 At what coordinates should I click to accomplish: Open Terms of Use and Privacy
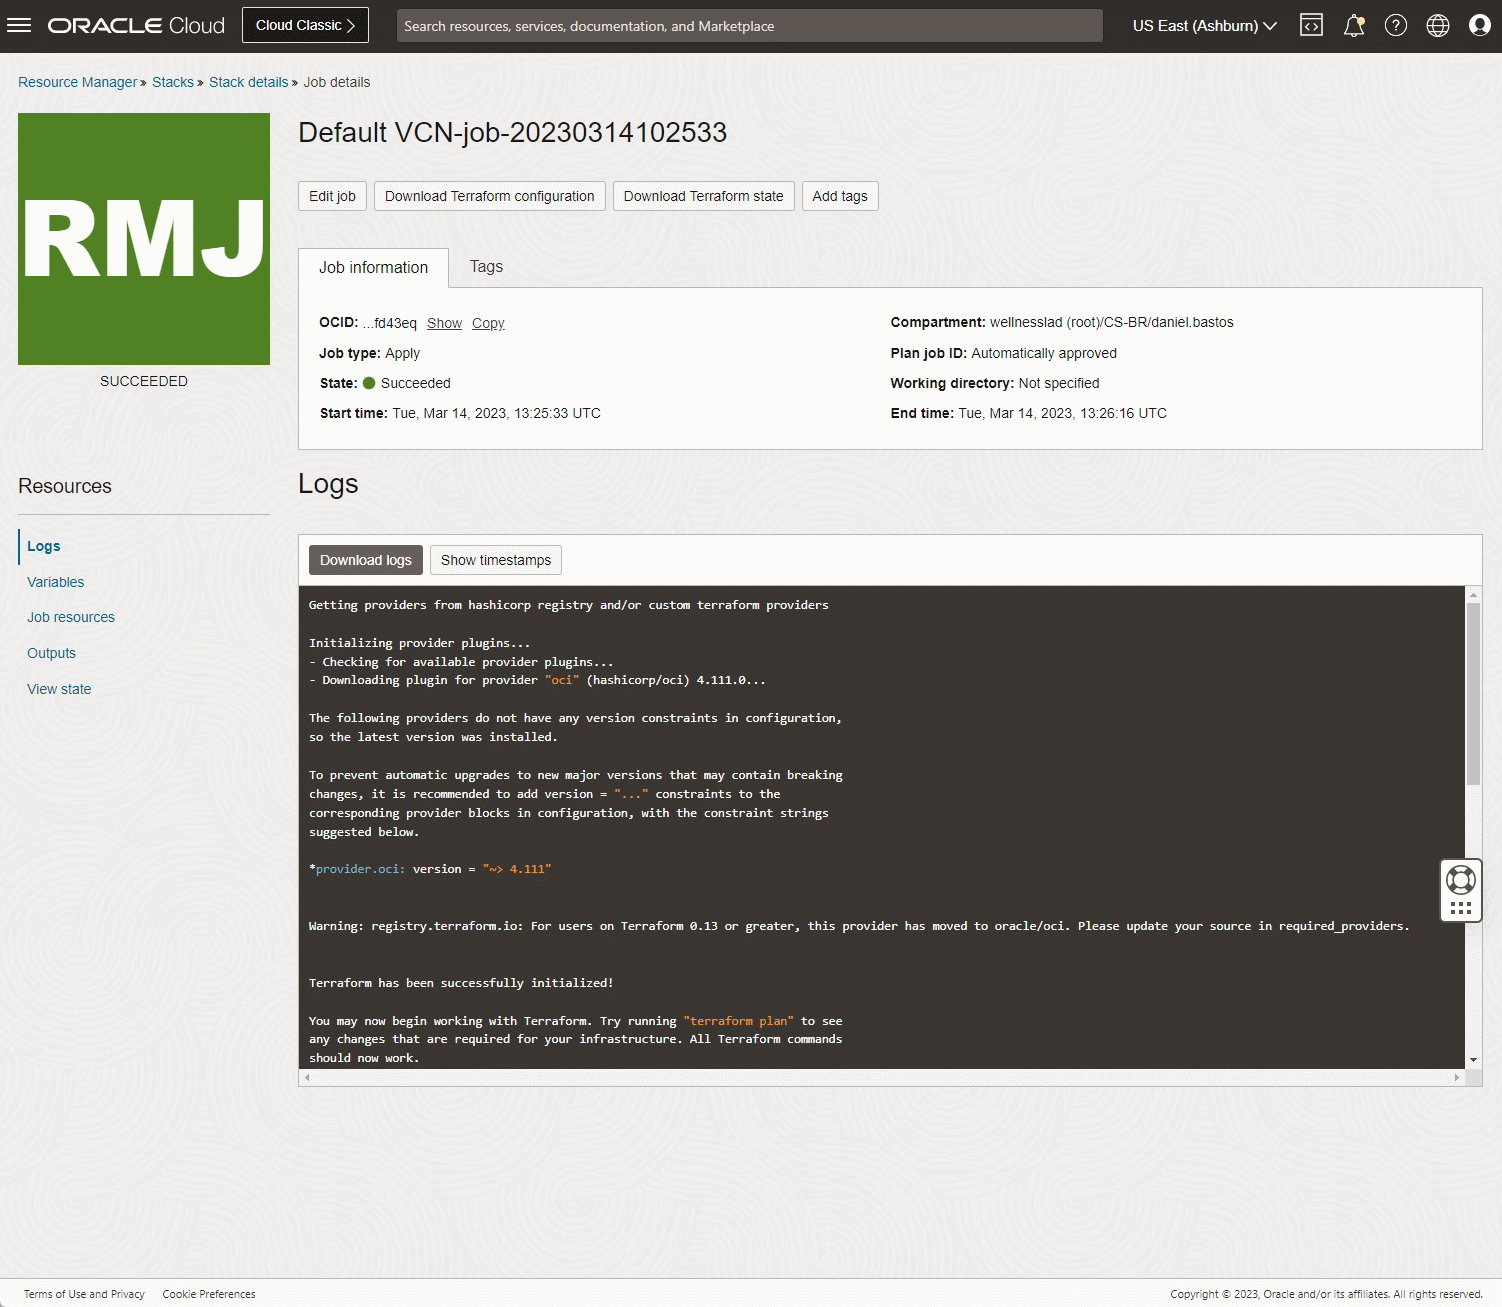coord(84,1294)
